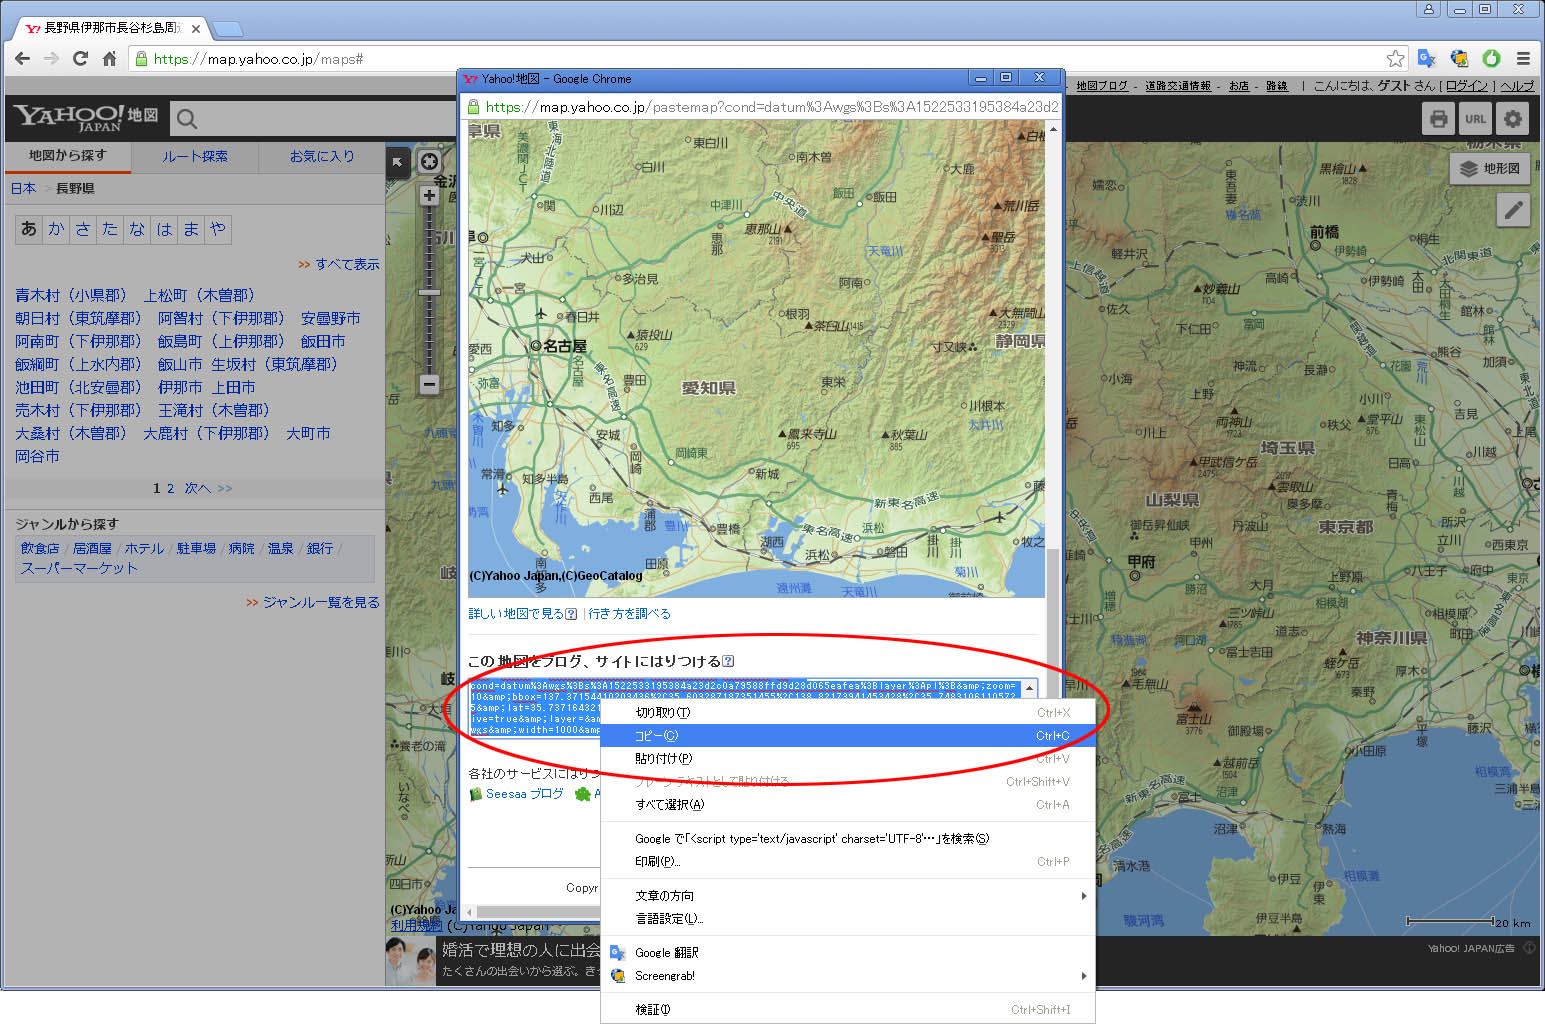
Task: Click the すべて表示 link
Action: click(347, 264)
